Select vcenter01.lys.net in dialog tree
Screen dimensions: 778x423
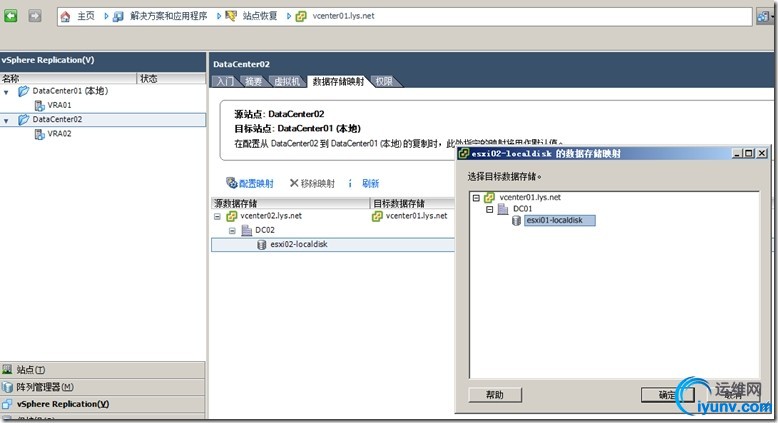click(530, 197)
